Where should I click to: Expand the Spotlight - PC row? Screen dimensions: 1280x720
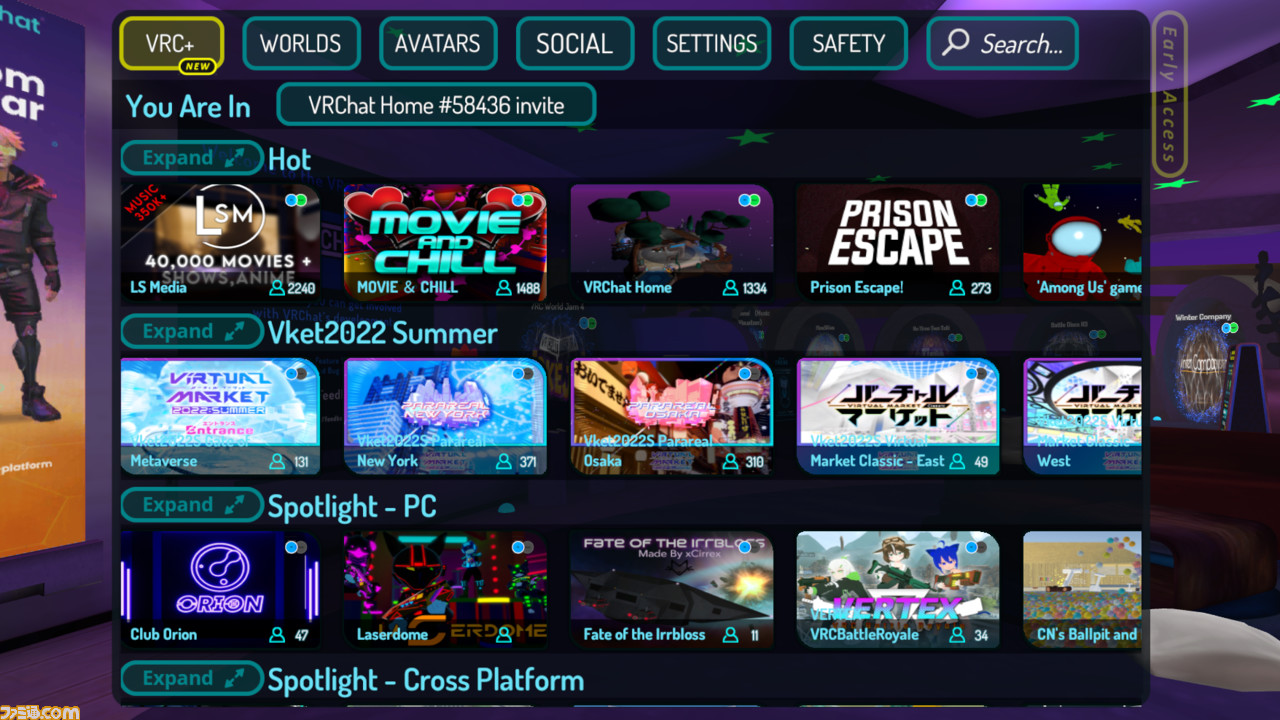(x=192, y=505)
